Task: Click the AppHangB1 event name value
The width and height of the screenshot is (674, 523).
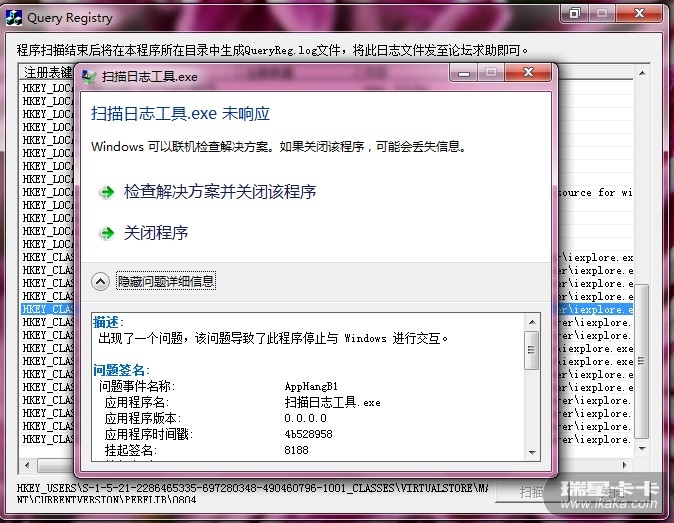Action: (x=311, y=386)
